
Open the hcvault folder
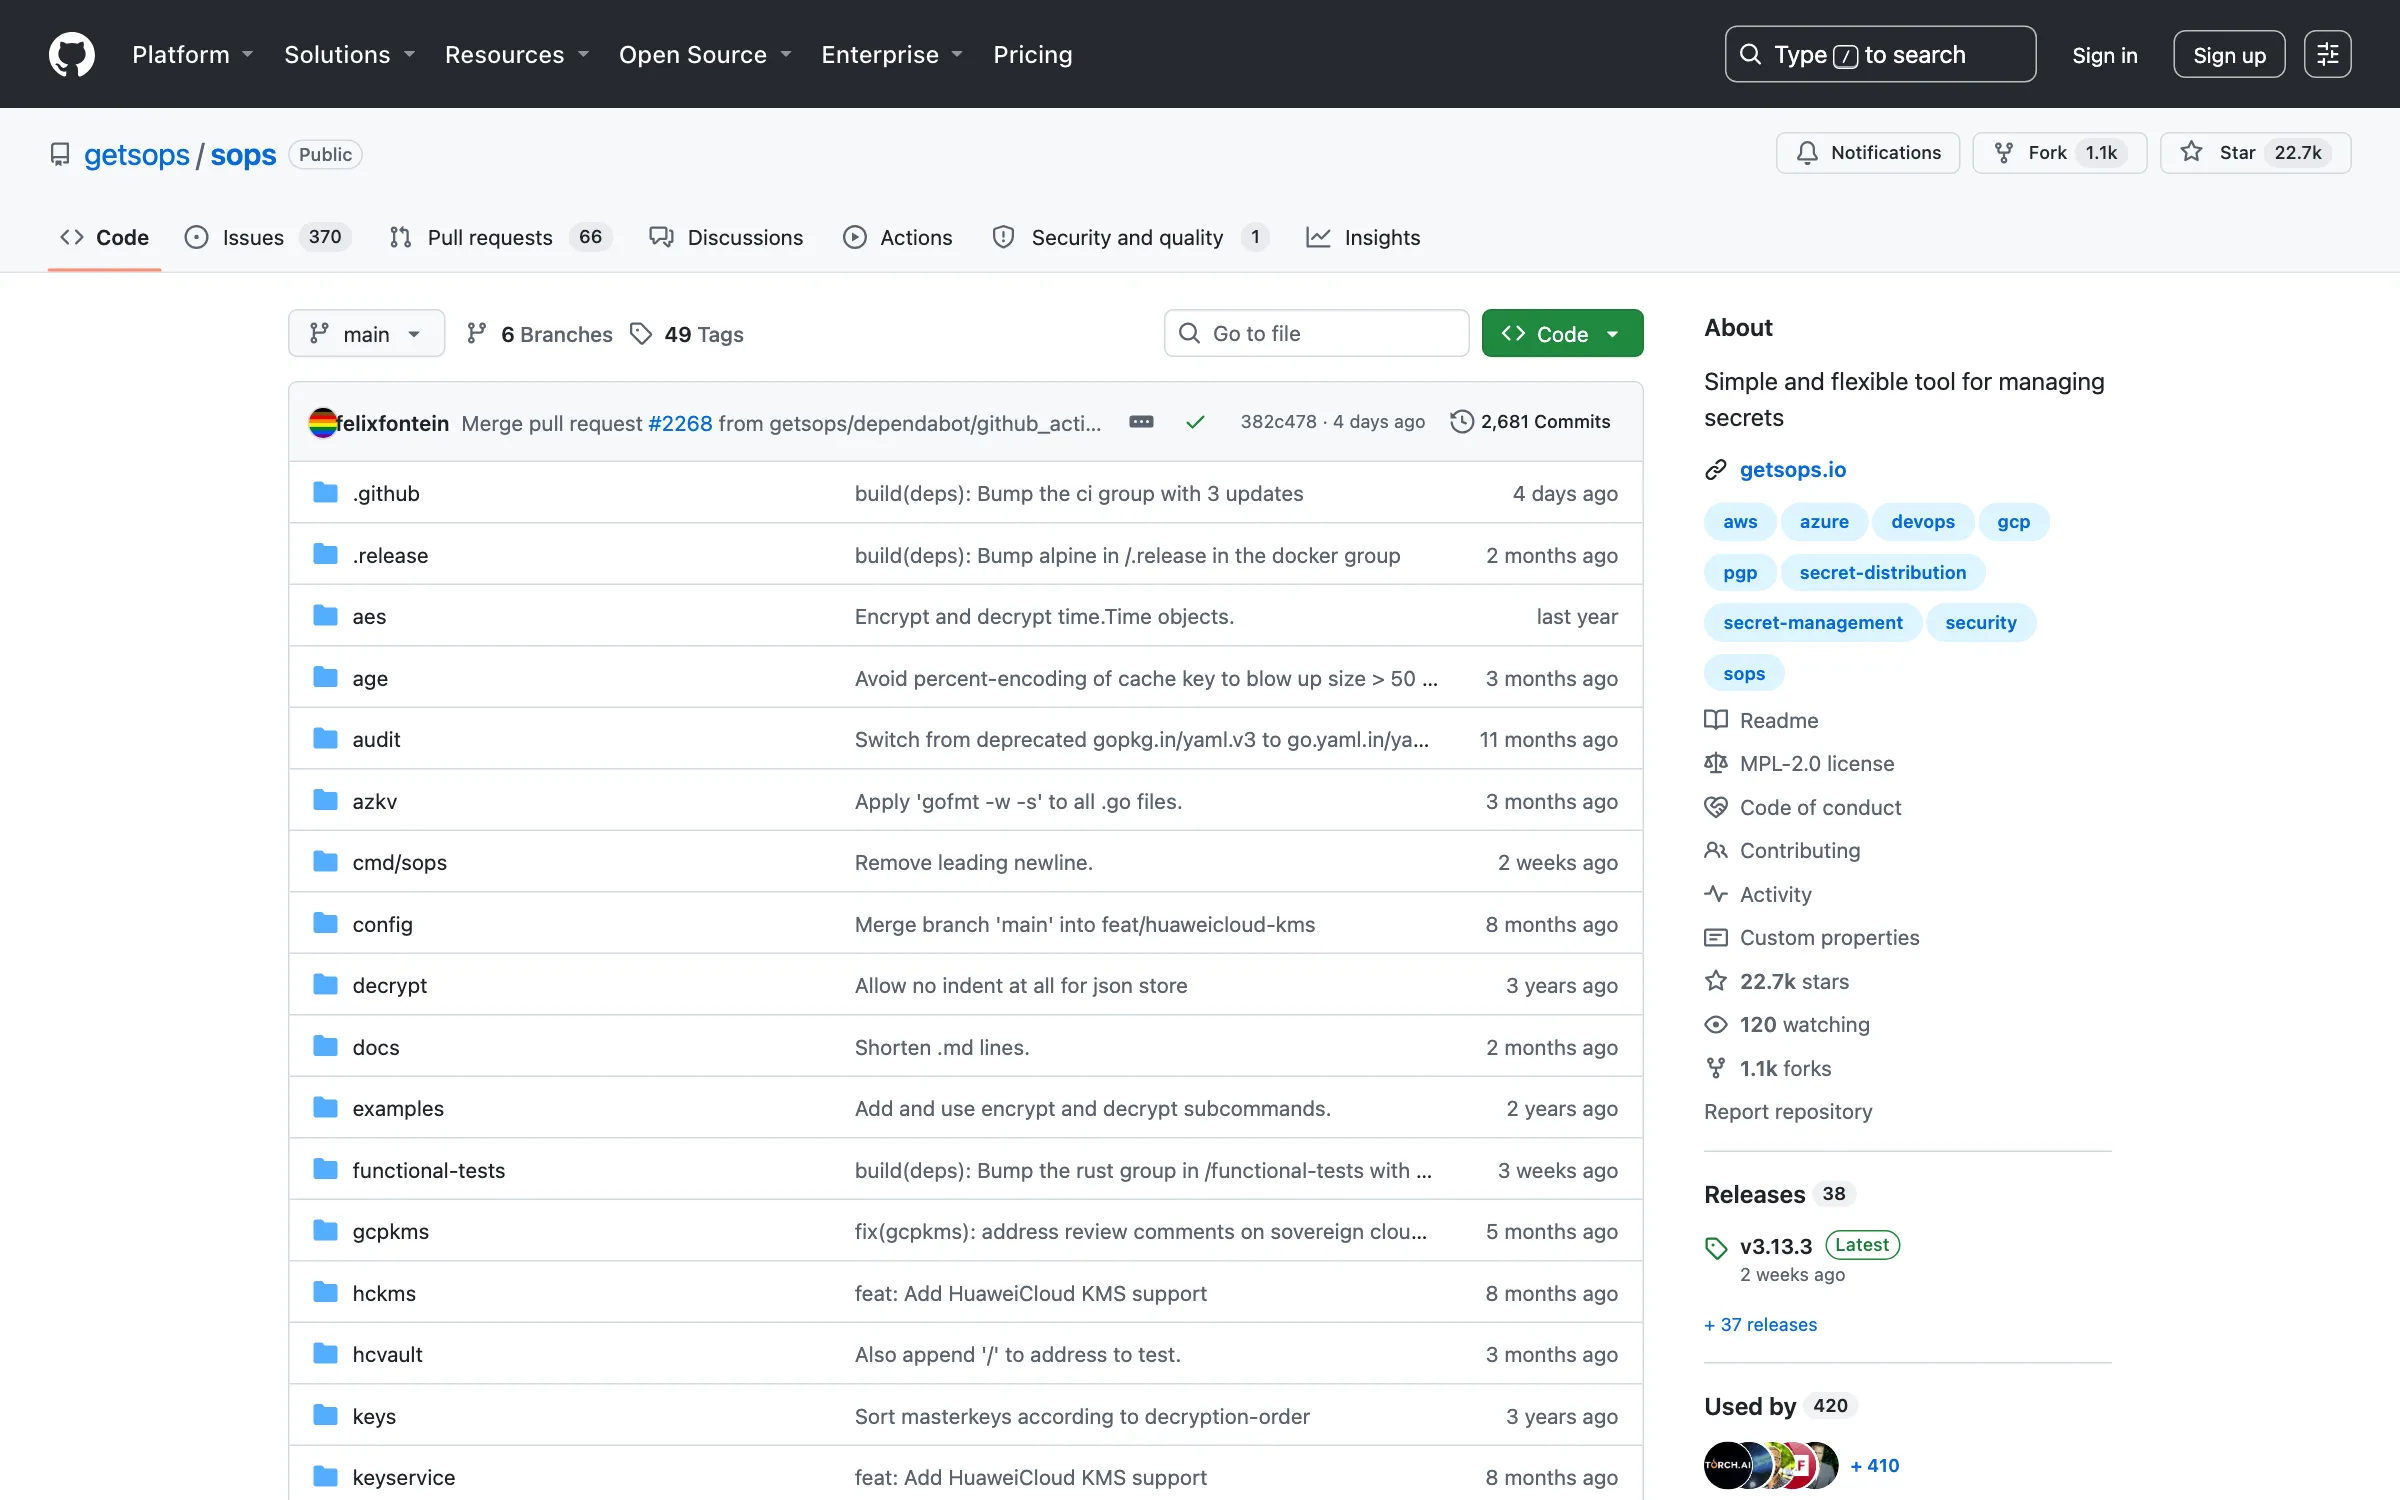tap(387, 1354)
